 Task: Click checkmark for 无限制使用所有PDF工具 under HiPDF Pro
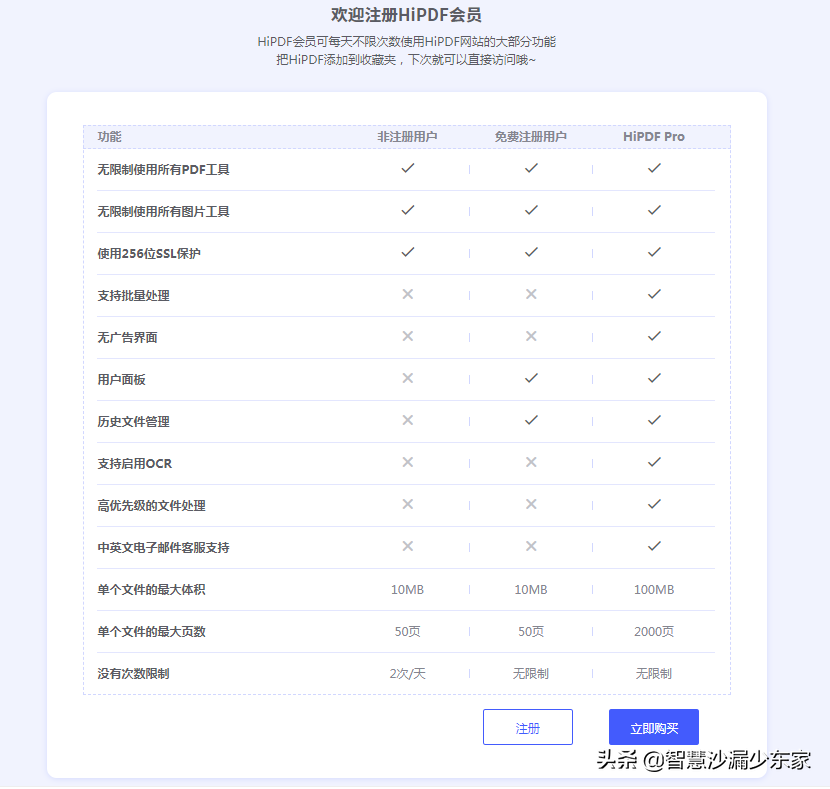(x=654, y=168)
